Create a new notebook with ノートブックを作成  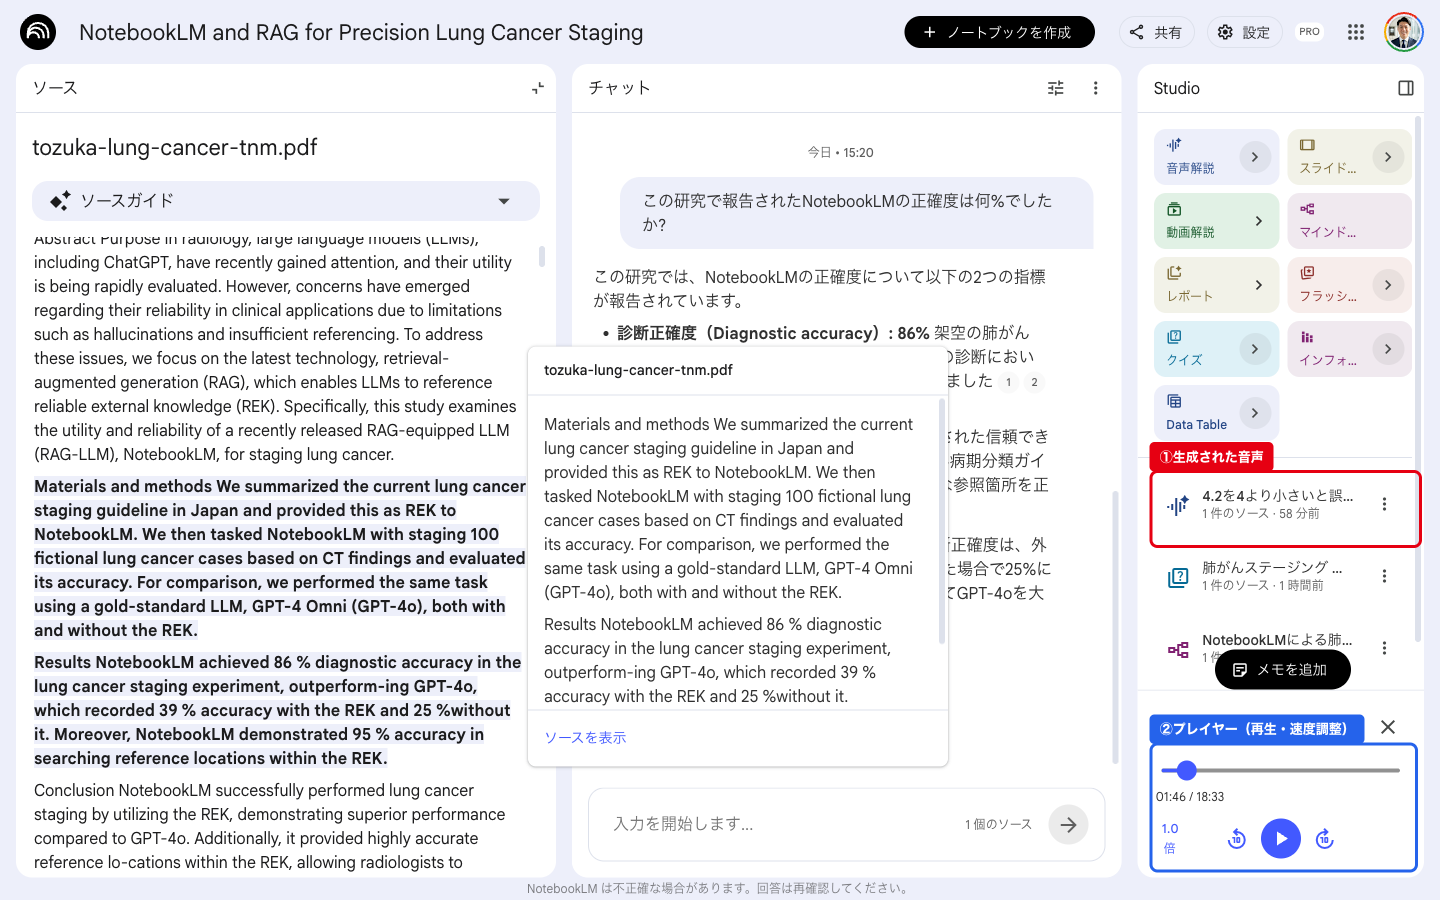[999, 32]
